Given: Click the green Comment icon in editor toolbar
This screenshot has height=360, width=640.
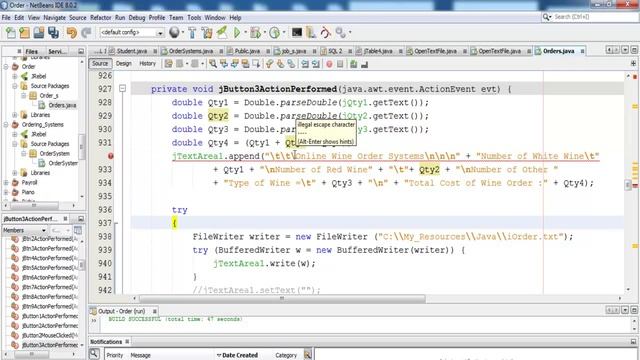Looking at the screenshot, I should point(353,64).
